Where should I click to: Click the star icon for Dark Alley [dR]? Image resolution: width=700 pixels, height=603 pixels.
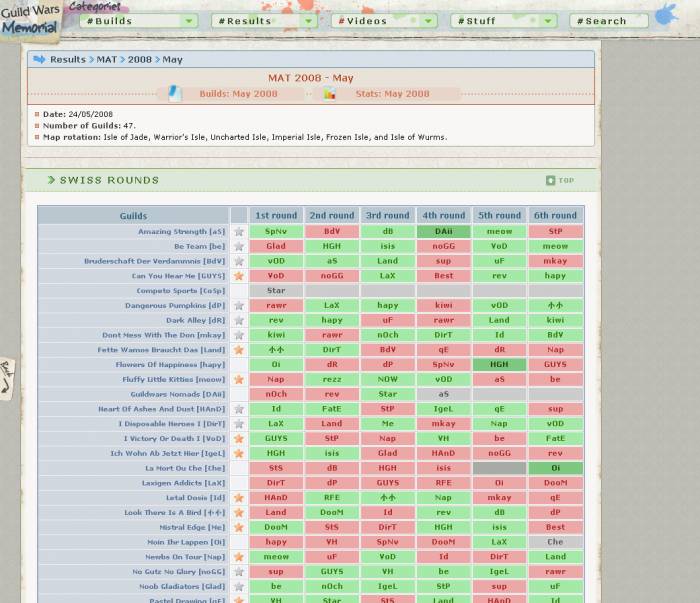[x=239, y=320]
